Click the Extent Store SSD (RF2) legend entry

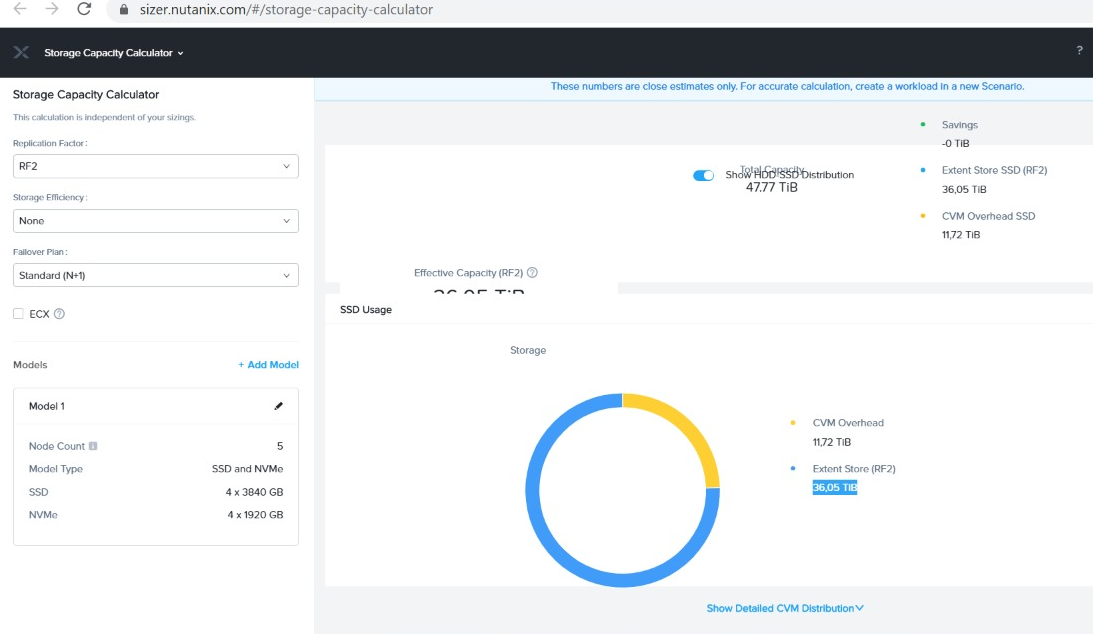tap(994, 170)
